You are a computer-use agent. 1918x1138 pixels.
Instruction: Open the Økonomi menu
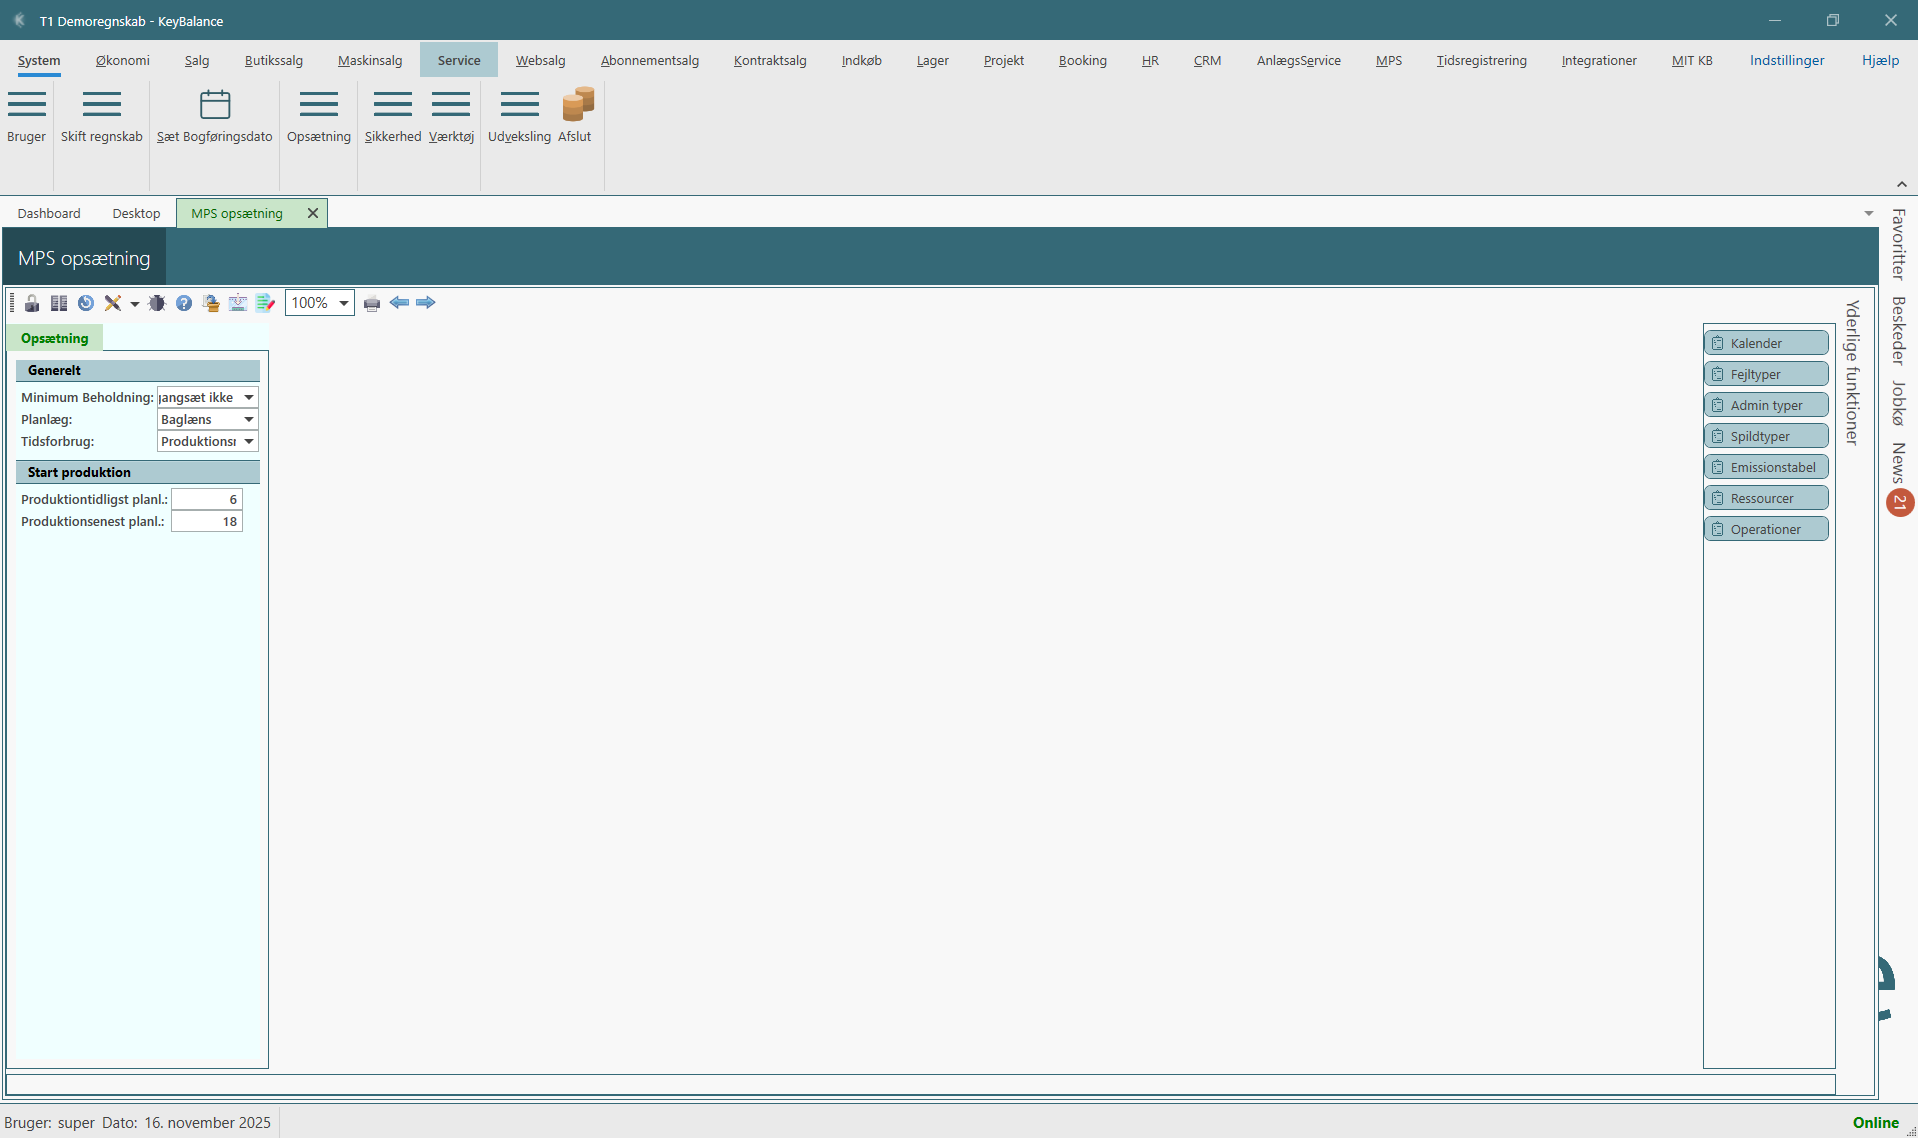(122, 61)
